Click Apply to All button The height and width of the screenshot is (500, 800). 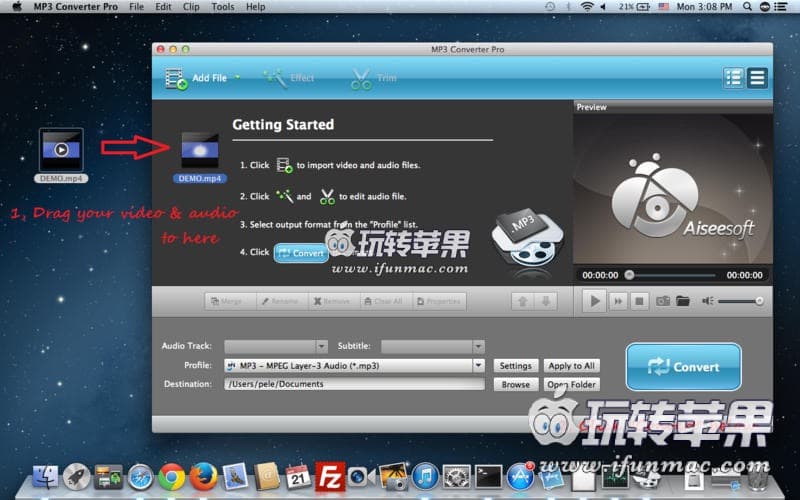pyautogui.click(x=571, y=365)
